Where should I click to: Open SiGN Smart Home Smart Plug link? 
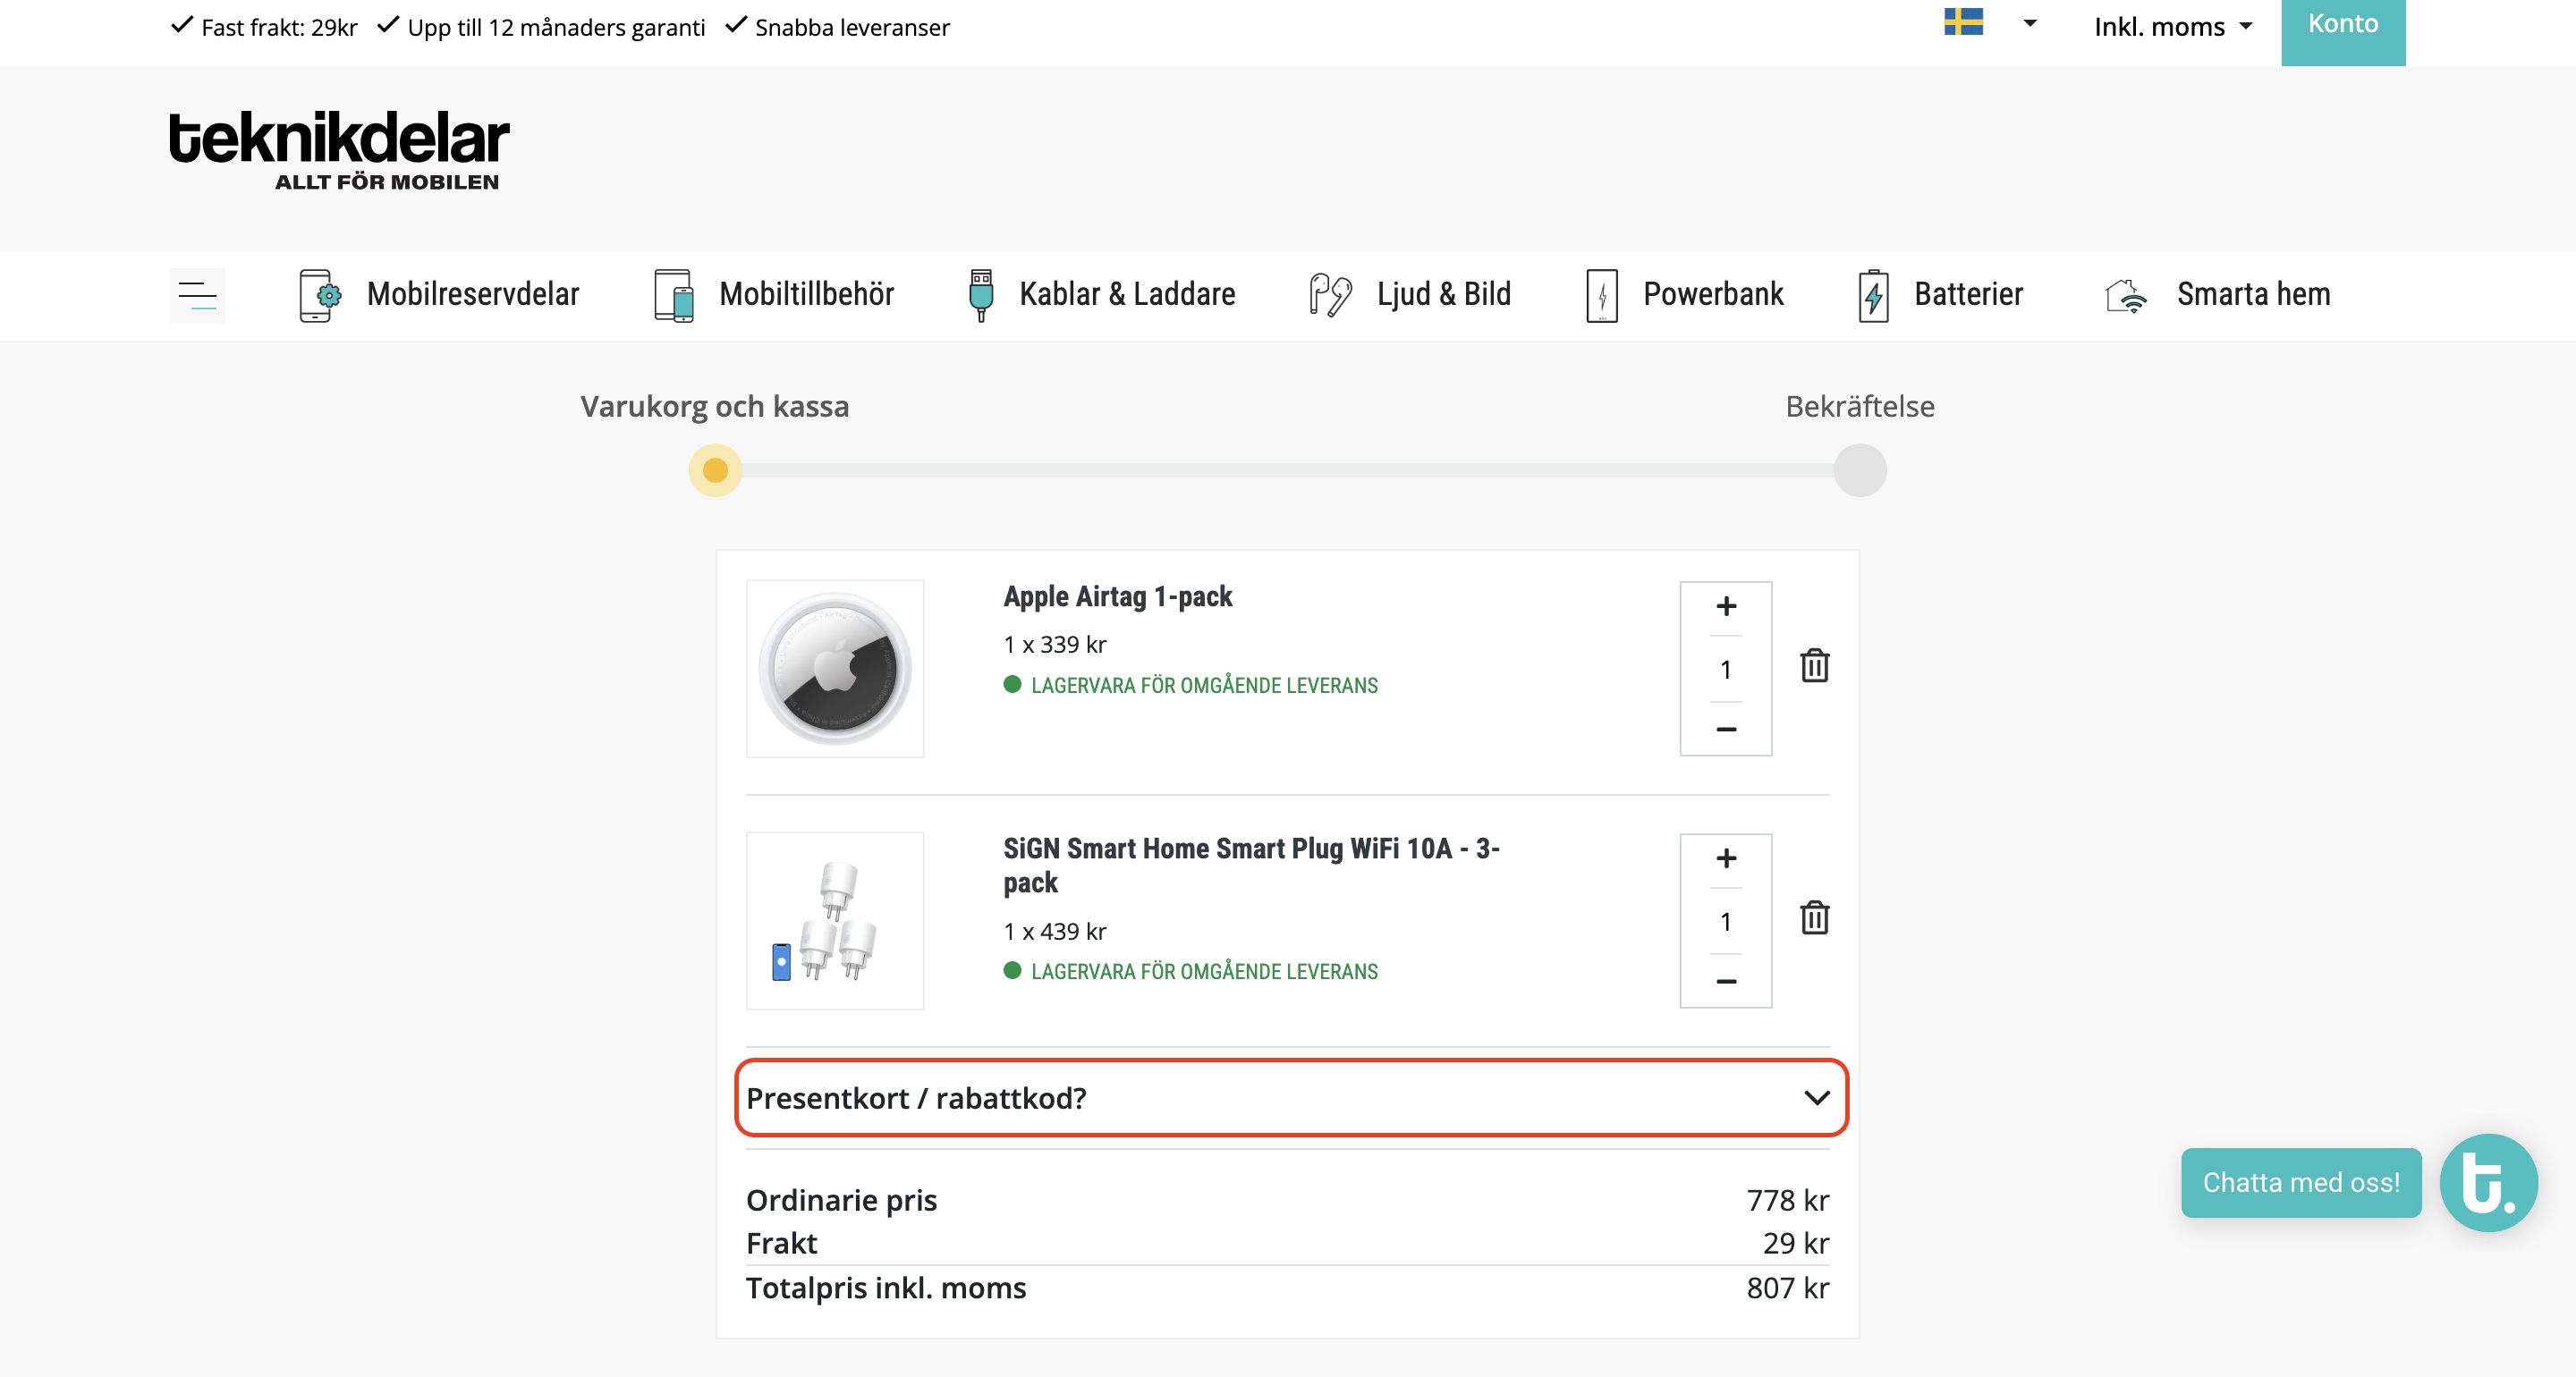[1251, 866]
